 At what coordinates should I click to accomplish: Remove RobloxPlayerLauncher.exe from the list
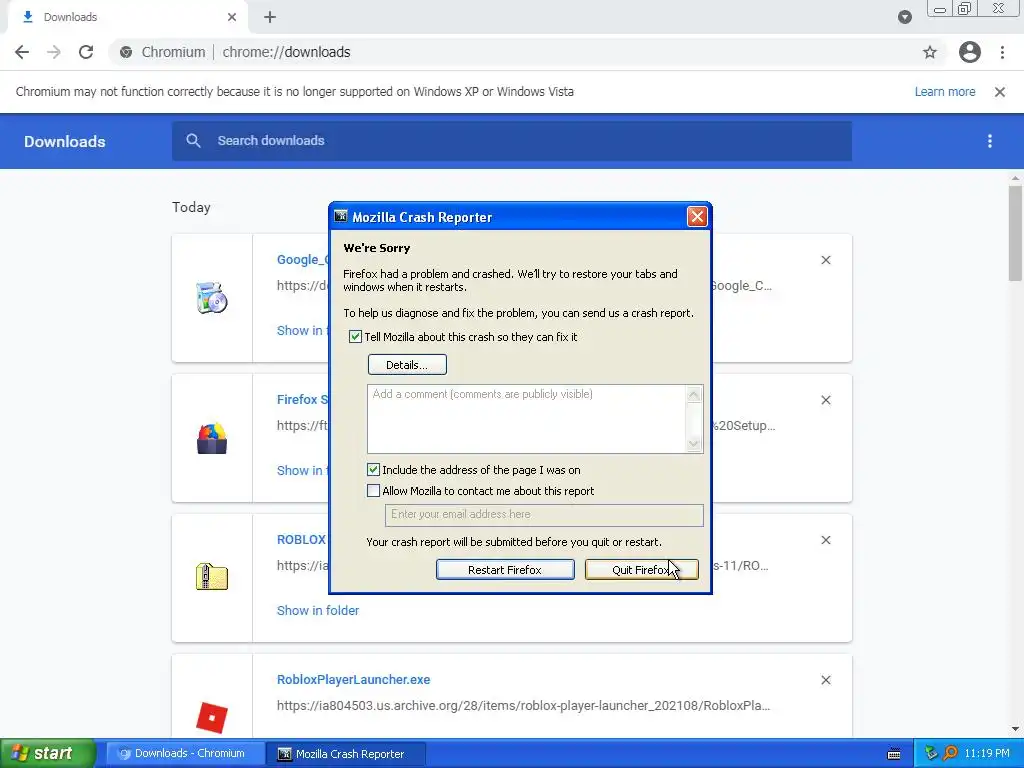[x=826, y=680]
